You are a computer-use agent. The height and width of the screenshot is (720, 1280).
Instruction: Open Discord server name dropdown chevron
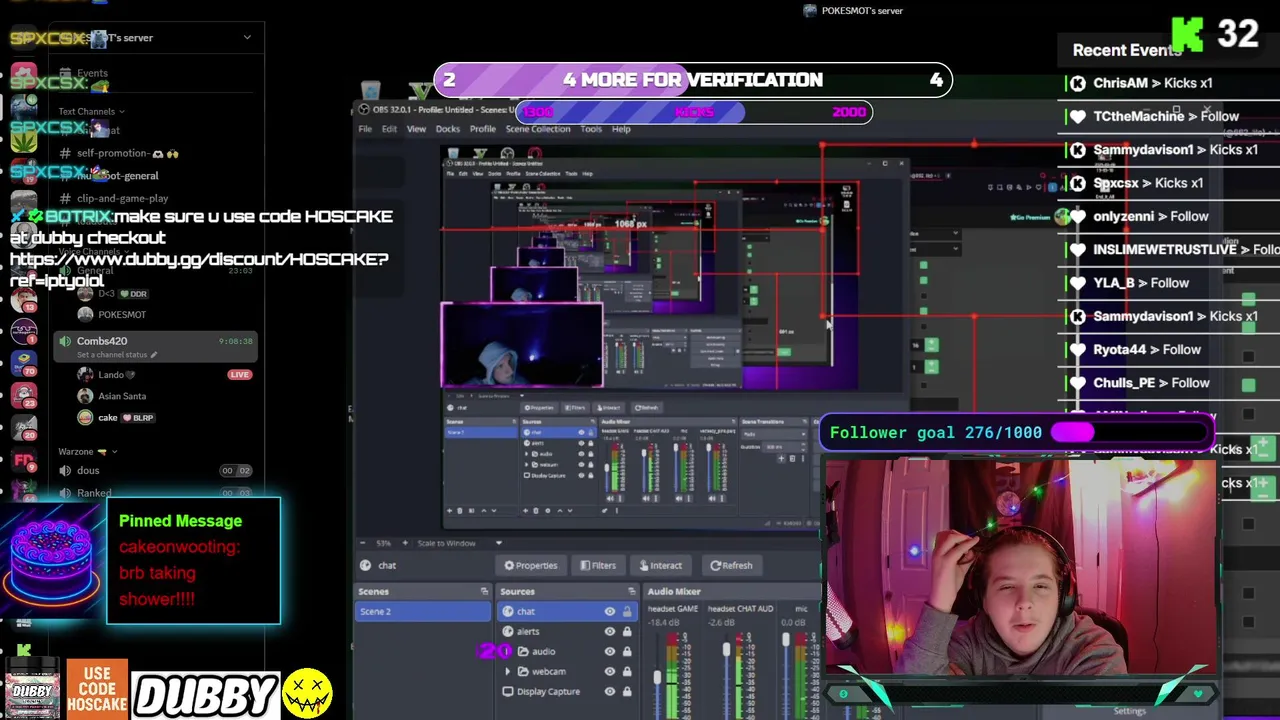(247, 38)
